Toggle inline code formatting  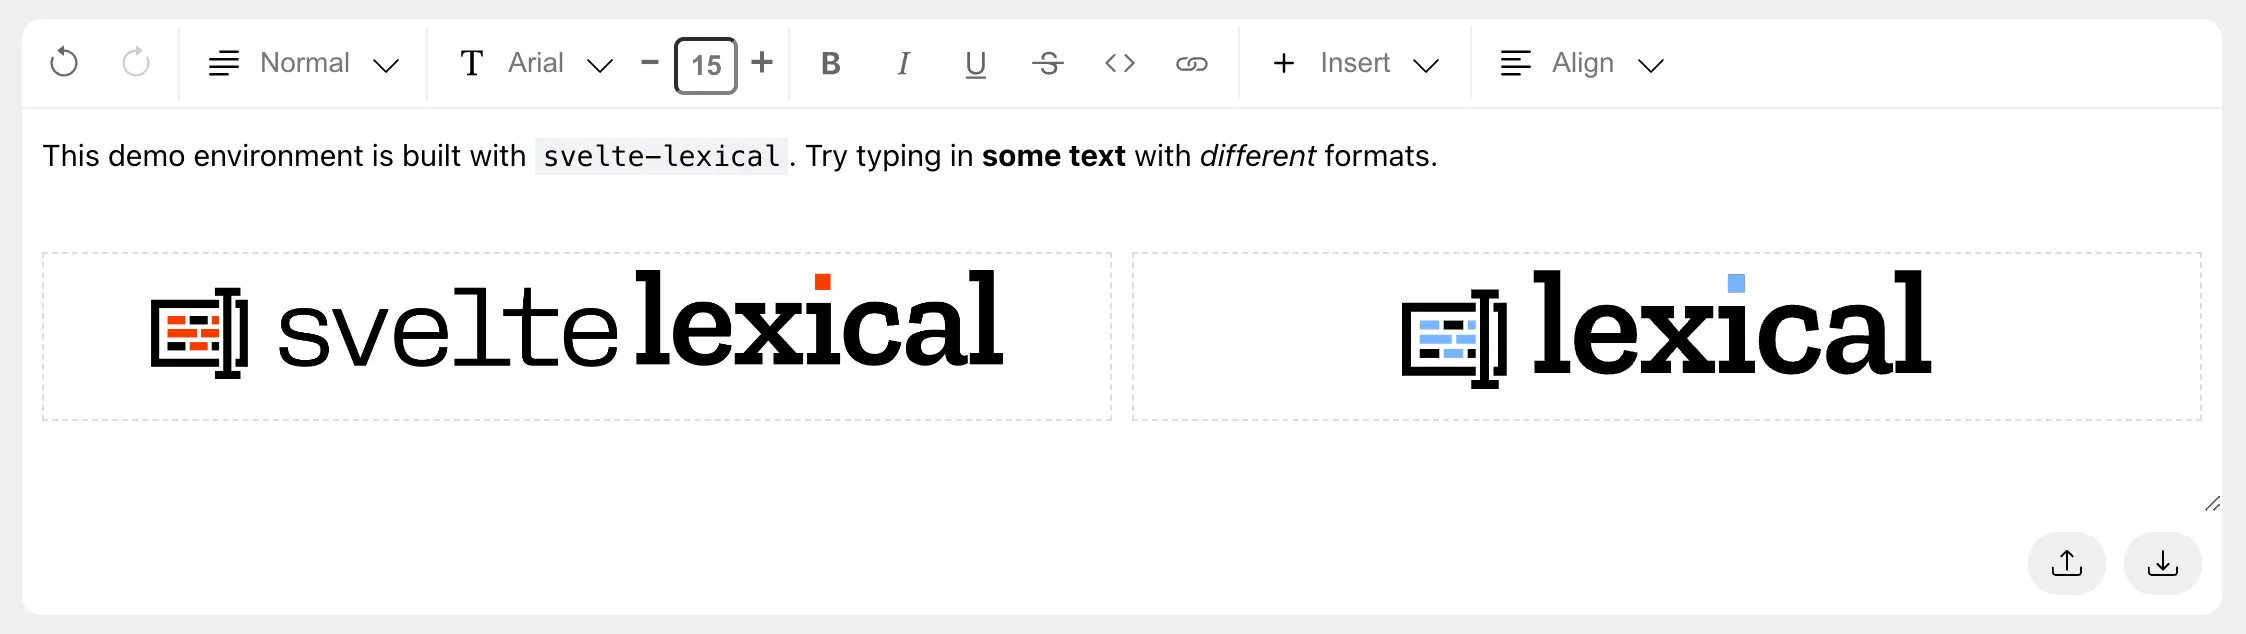coord(1120,63)
